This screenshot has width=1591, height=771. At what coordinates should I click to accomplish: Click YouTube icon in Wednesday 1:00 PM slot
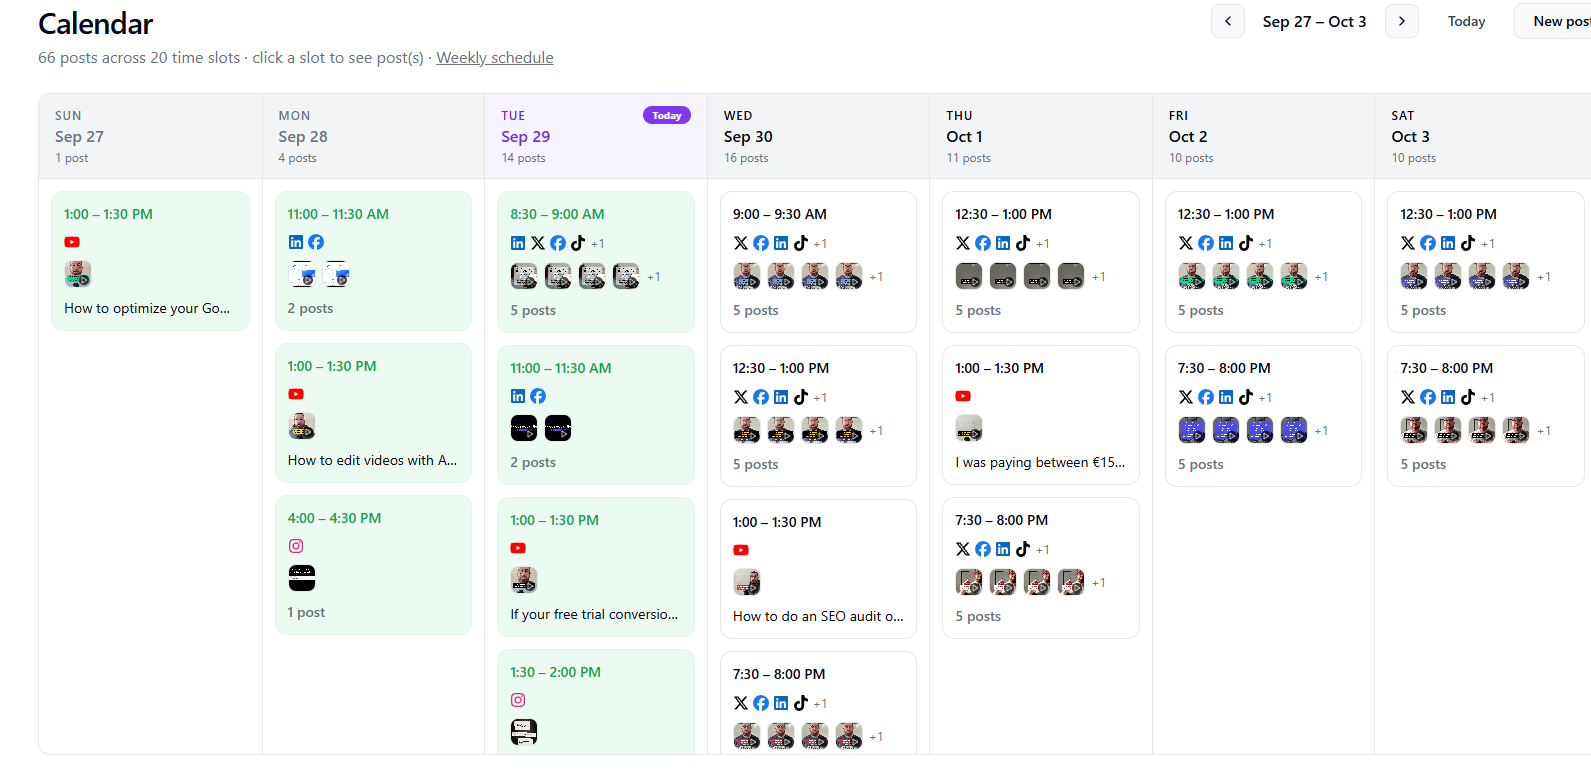tap(741, 550)
